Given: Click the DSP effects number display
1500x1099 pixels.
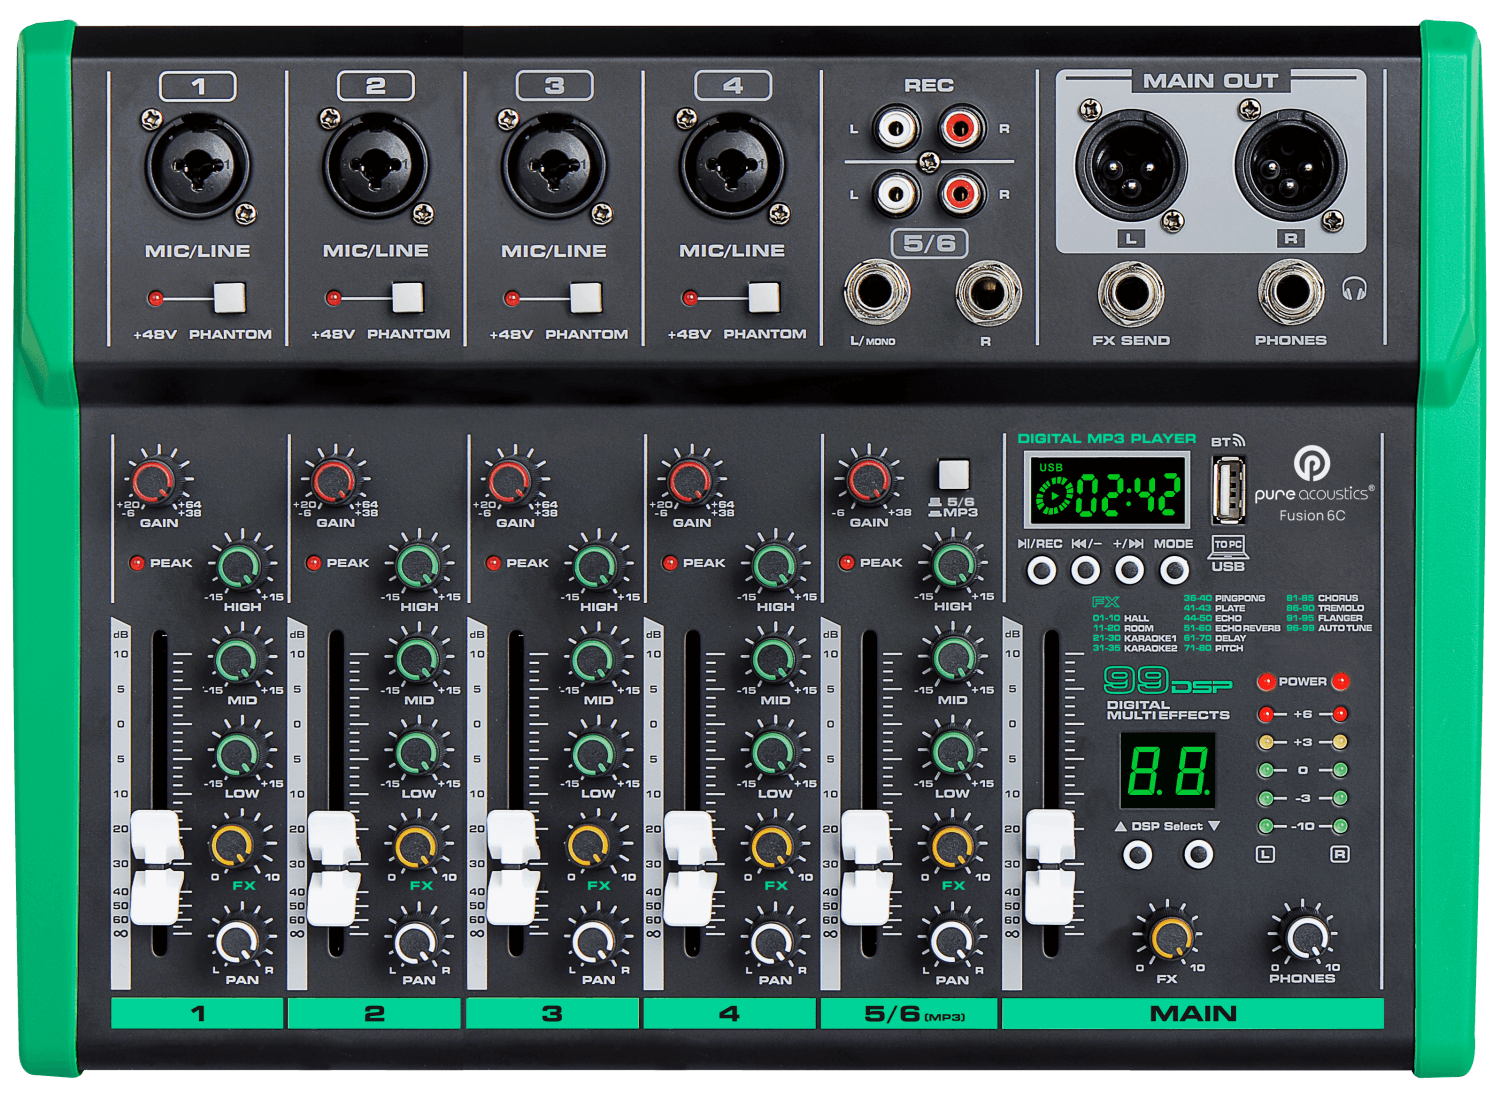Looking at the screenshot, I should point(1168,771).
